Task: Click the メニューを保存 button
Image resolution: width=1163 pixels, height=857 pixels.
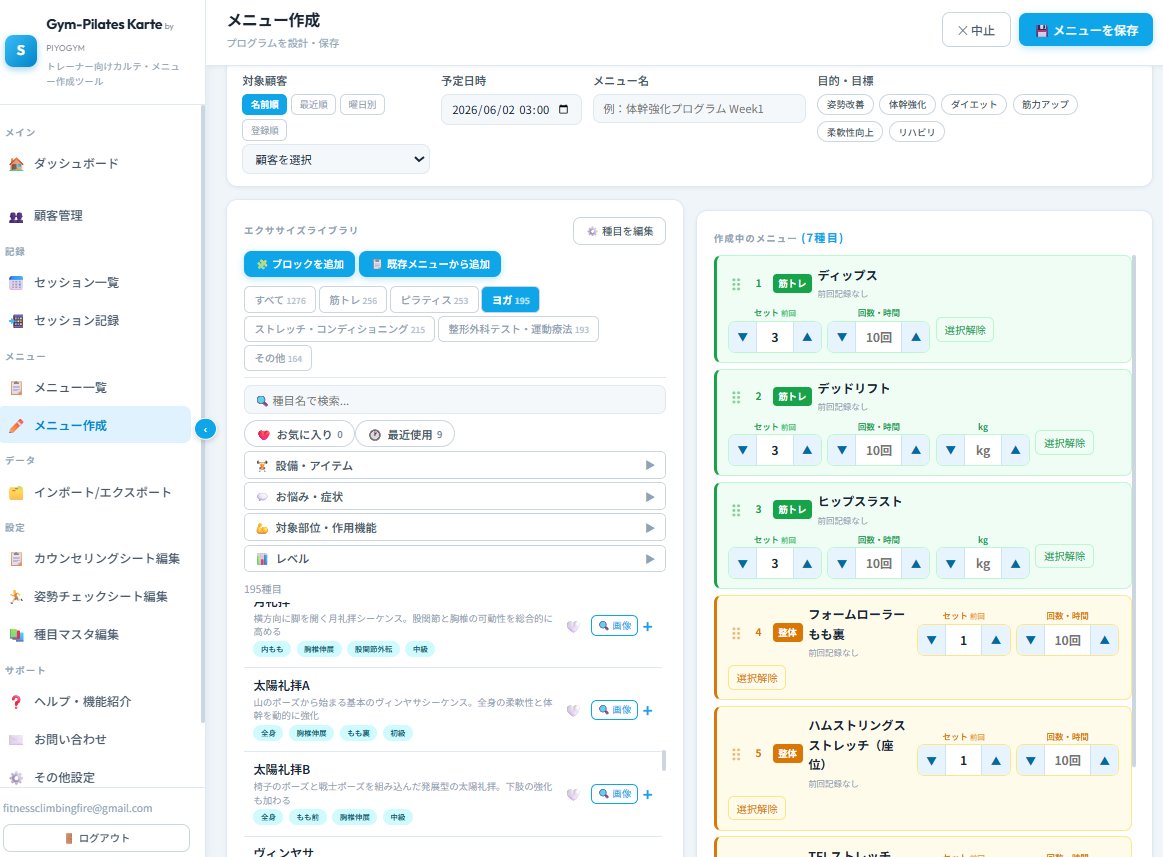Action: 1085,30
